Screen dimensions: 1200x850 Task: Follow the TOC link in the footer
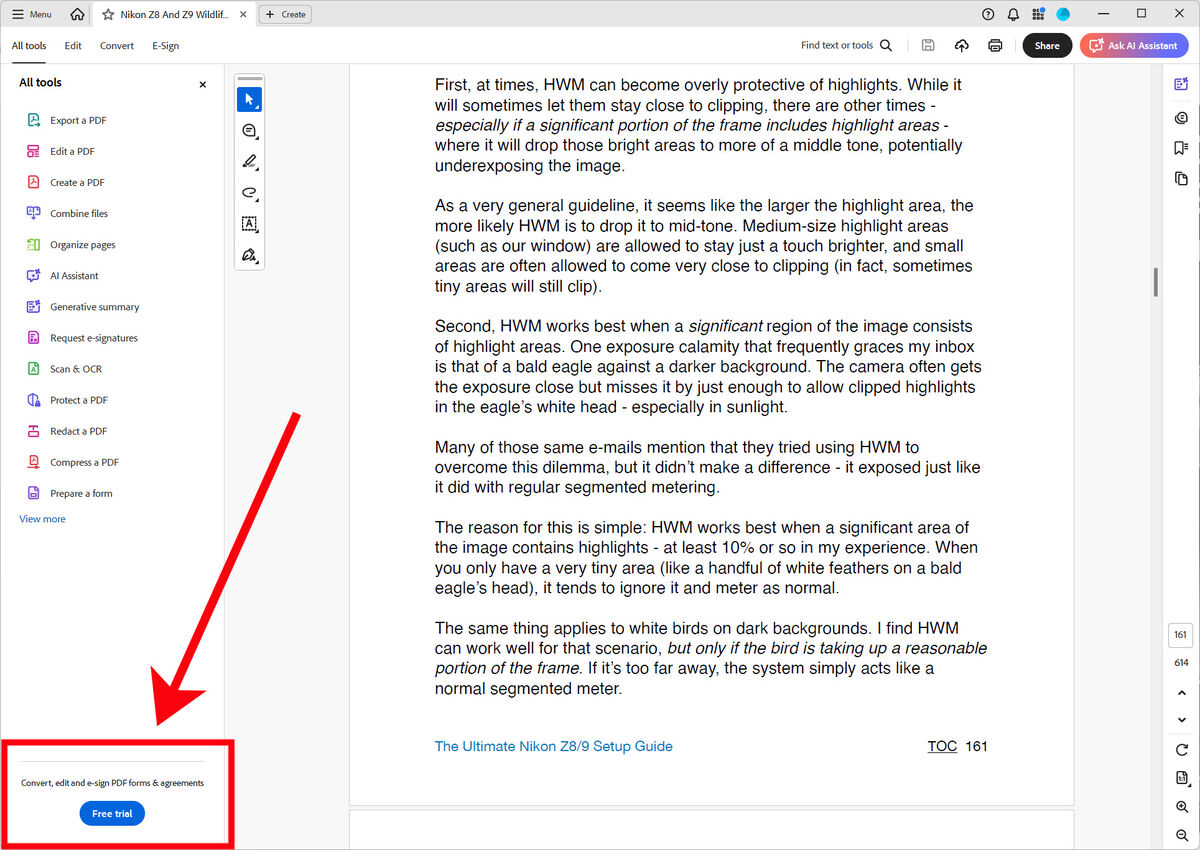[x=942, y=746]
